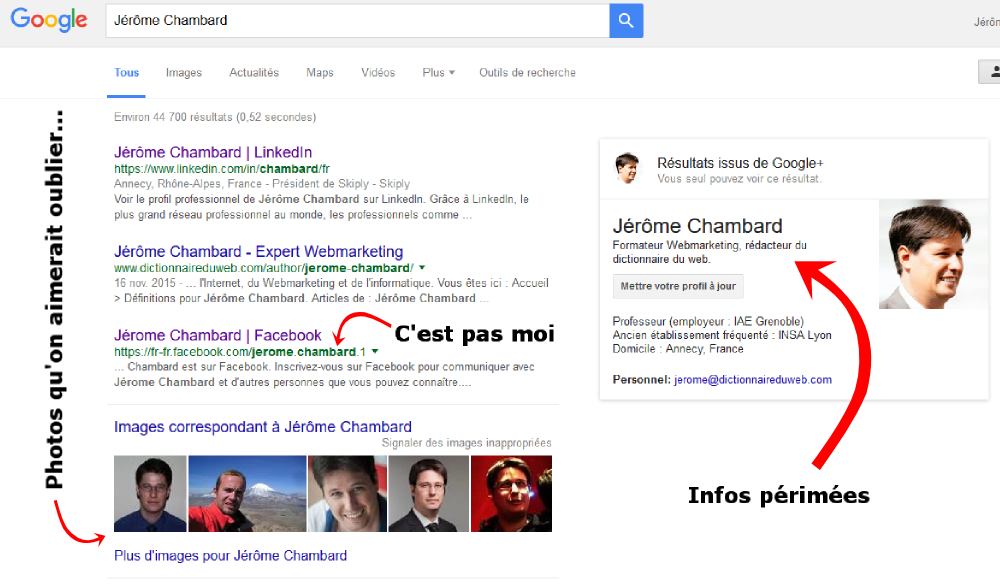Open first image thumbnail of man with glasses
The width and height of the screenshot is (1000, 585).
[x=150, y=494]
